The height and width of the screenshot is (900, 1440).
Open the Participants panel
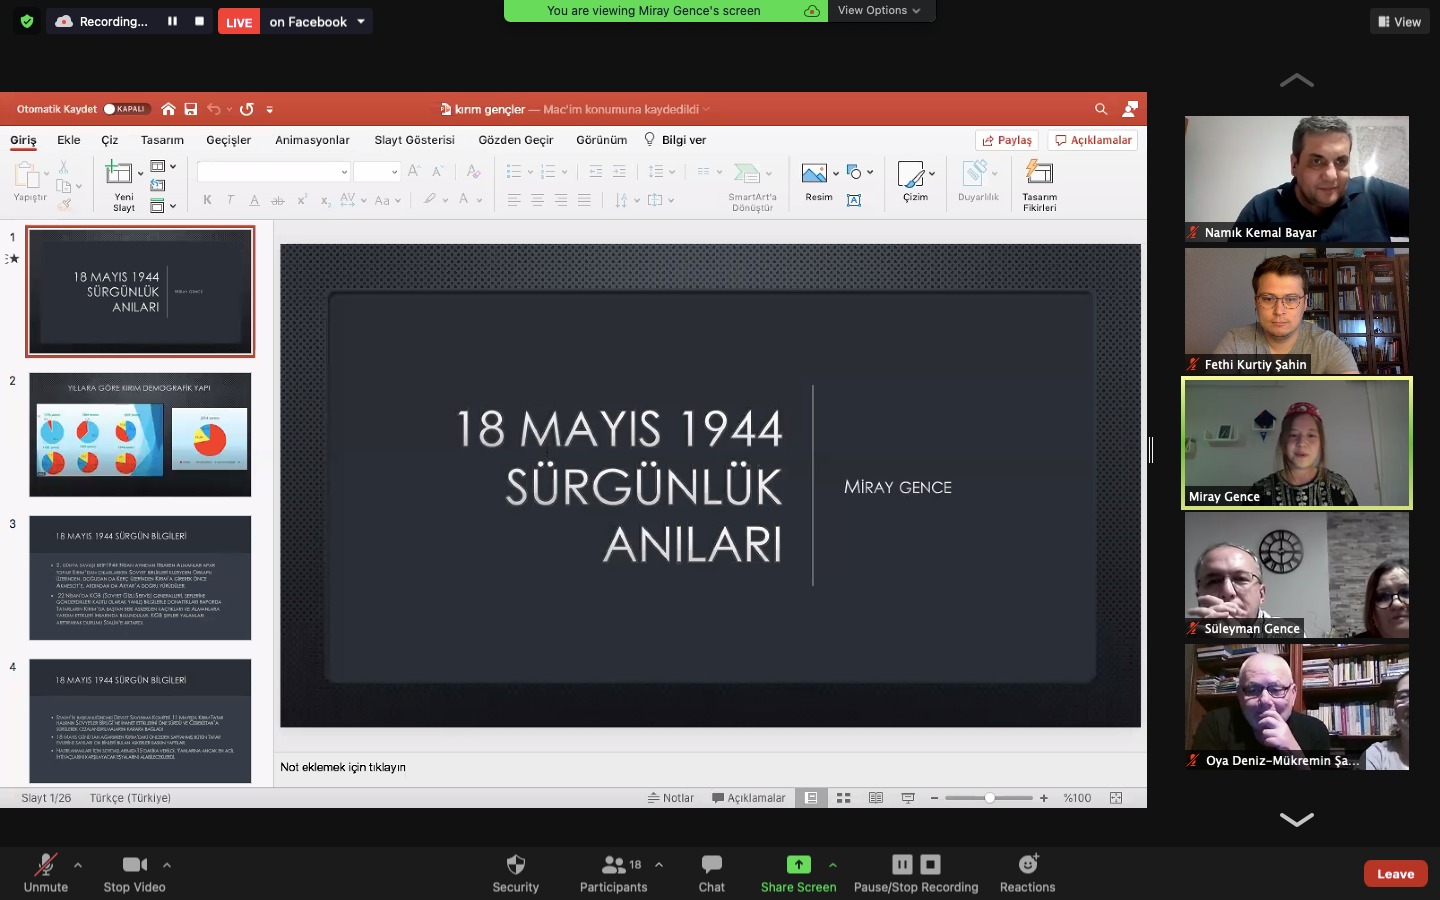(614, 873)
